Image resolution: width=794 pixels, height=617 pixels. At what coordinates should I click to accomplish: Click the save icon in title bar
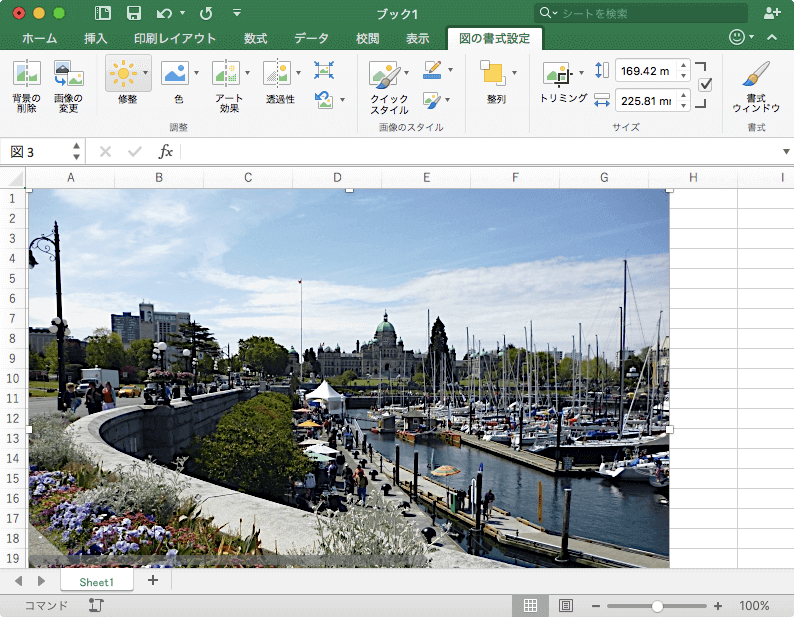133,13
